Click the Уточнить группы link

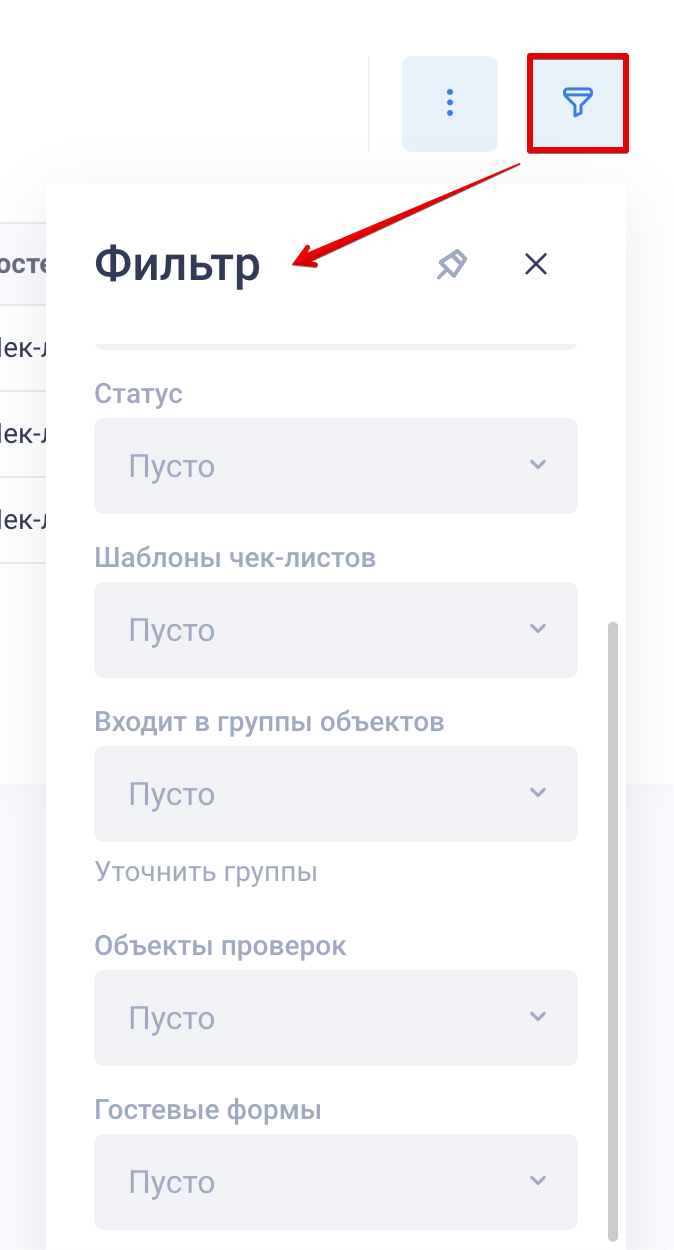(x=206, y=872)
